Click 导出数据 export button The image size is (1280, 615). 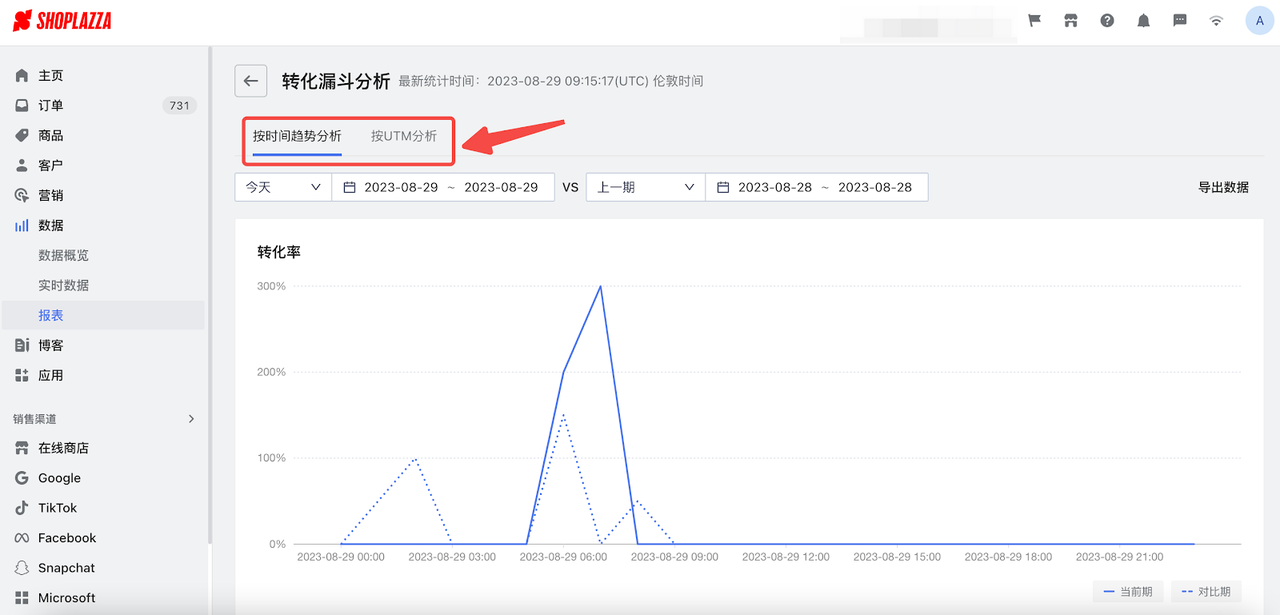[x=1223, y=187]
